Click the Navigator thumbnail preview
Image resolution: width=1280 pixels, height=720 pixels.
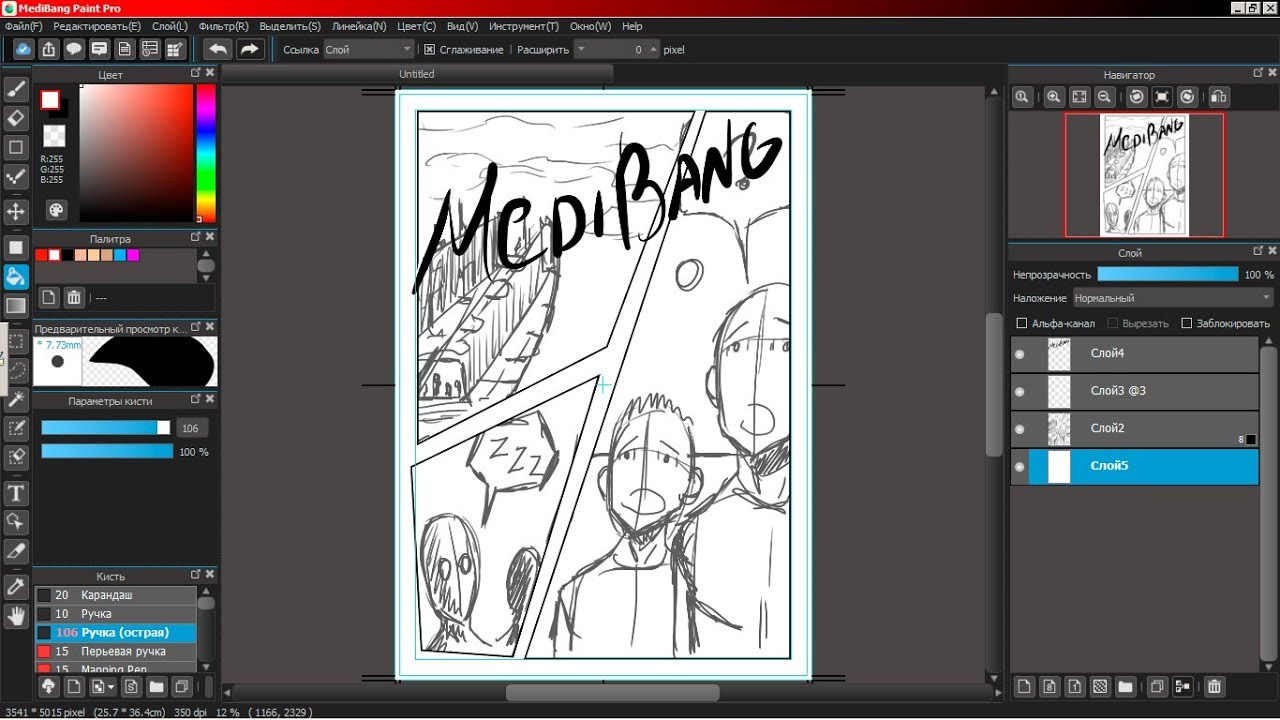click(x=1144, y=175)
